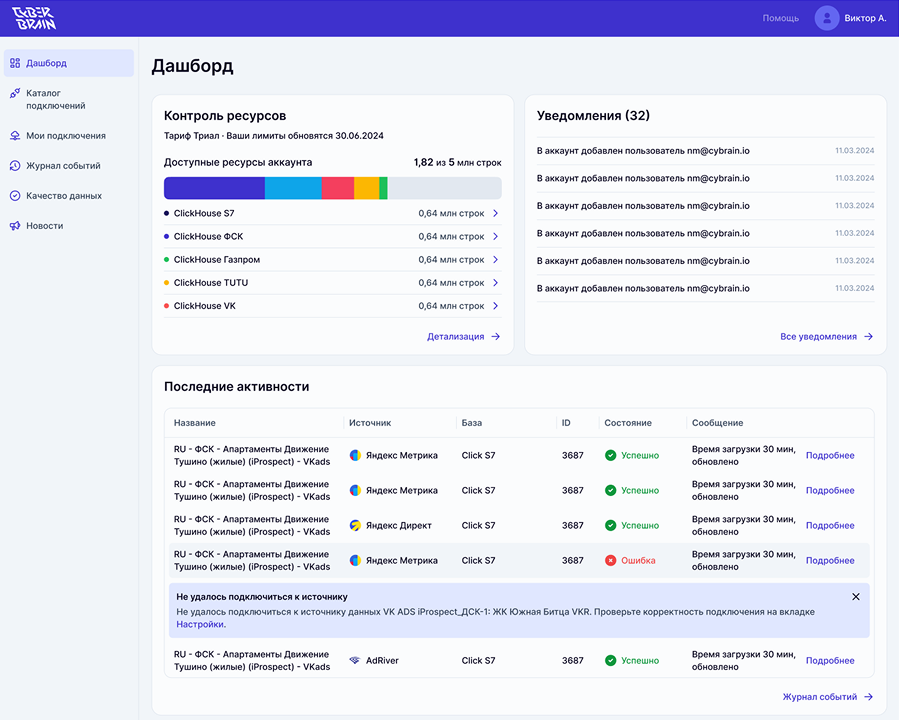
Task: Open the Help menu item
Action: 780,18
